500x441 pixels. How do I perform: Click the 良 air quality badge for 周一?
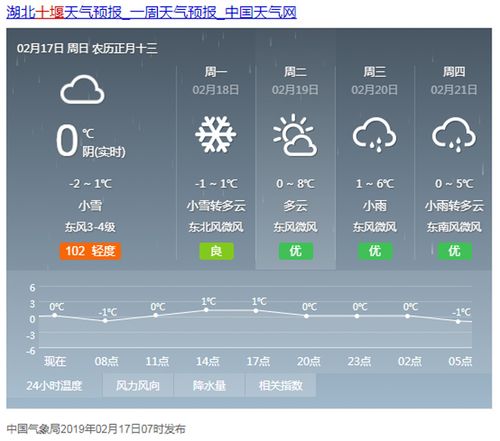coord(216,251)
